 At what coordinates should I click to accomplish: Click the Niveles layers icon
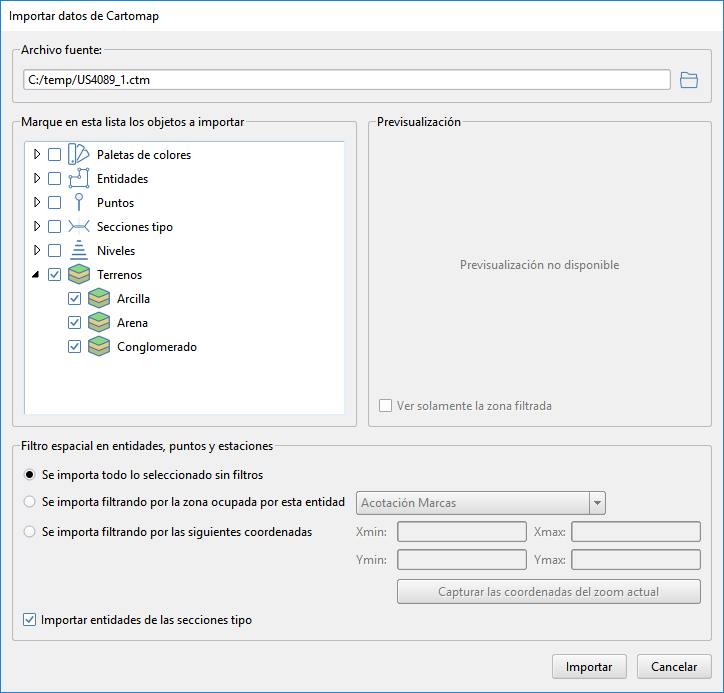coord(78,250)
